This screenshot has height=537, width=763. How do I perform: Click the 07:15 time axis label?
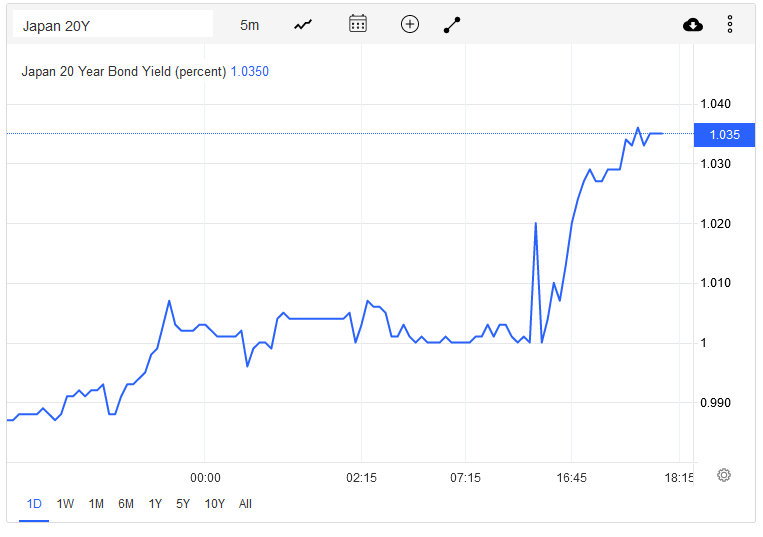tap(466, 478)
